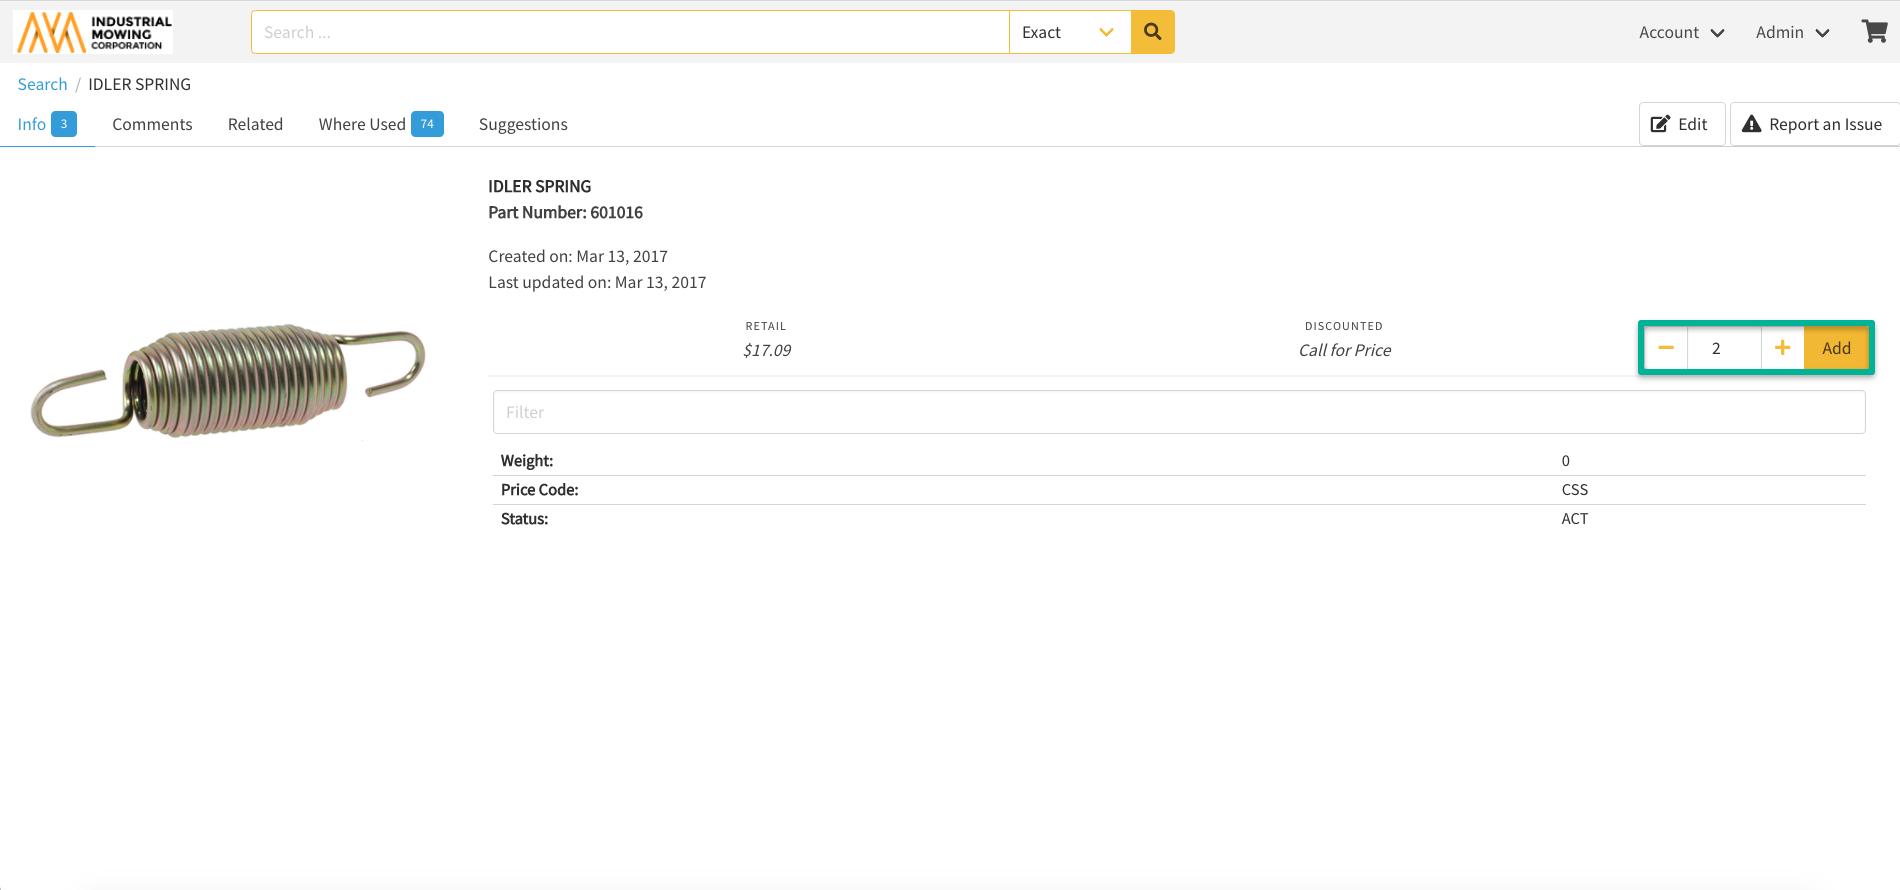Click the Edit pencil button
Screen dimensions: 1900x890
(1681, 124)
